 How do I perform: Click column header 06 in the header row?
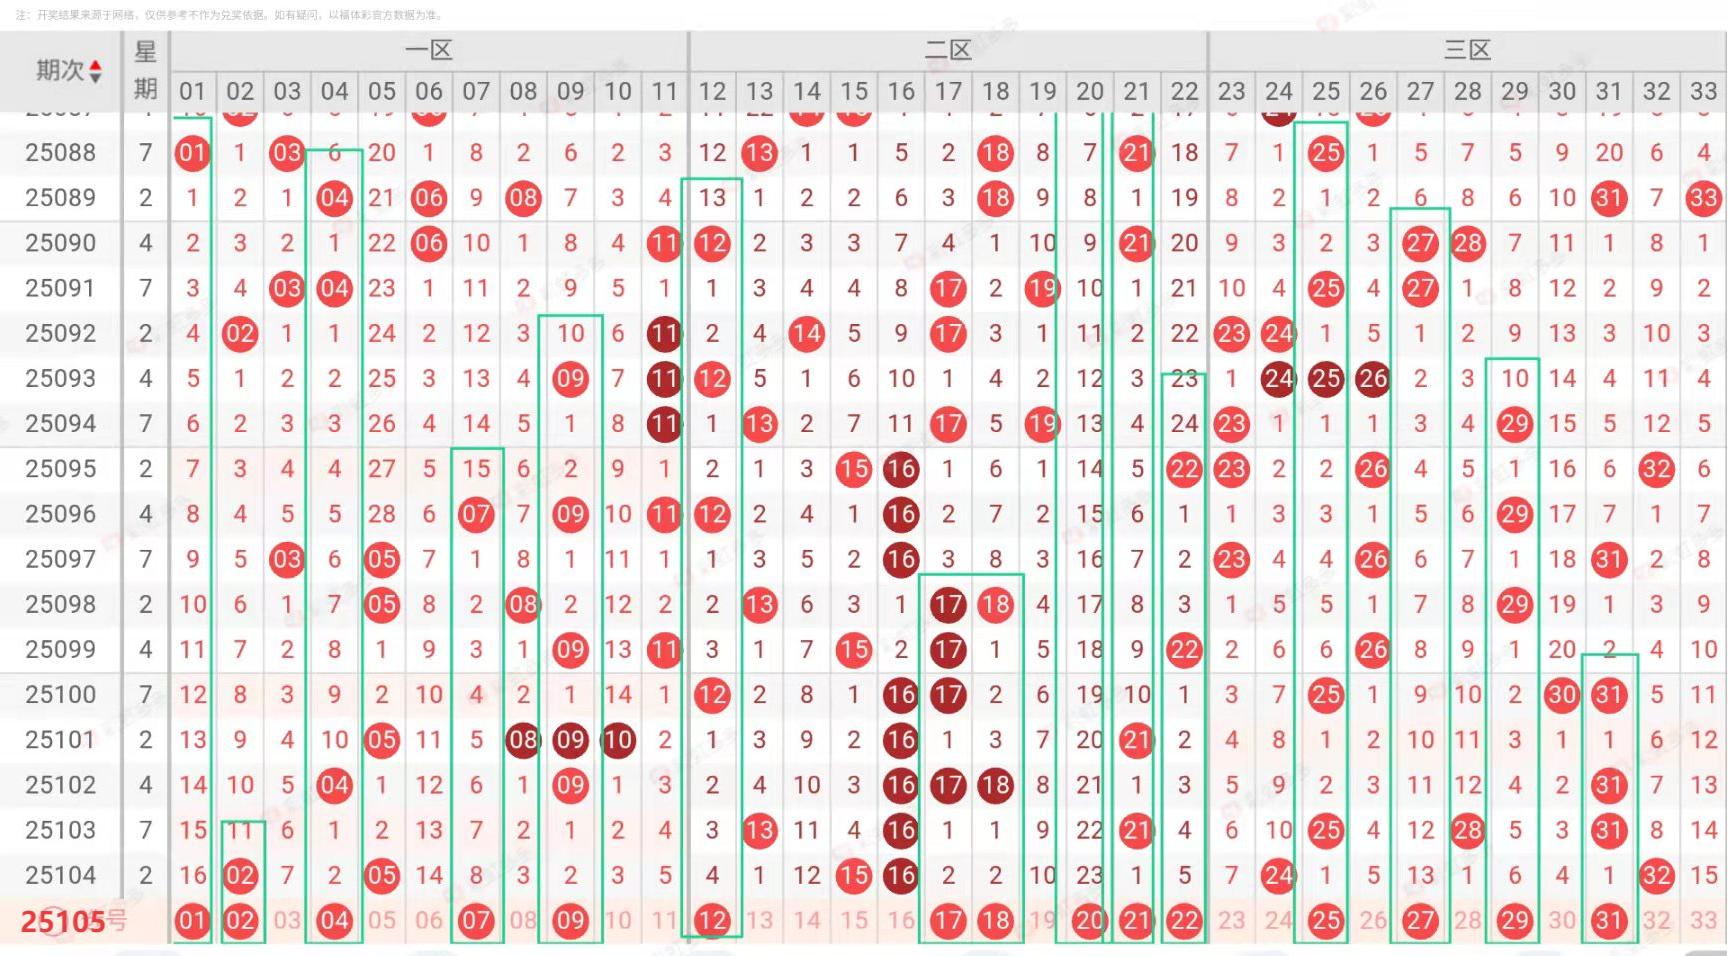(x=429, y=91)
